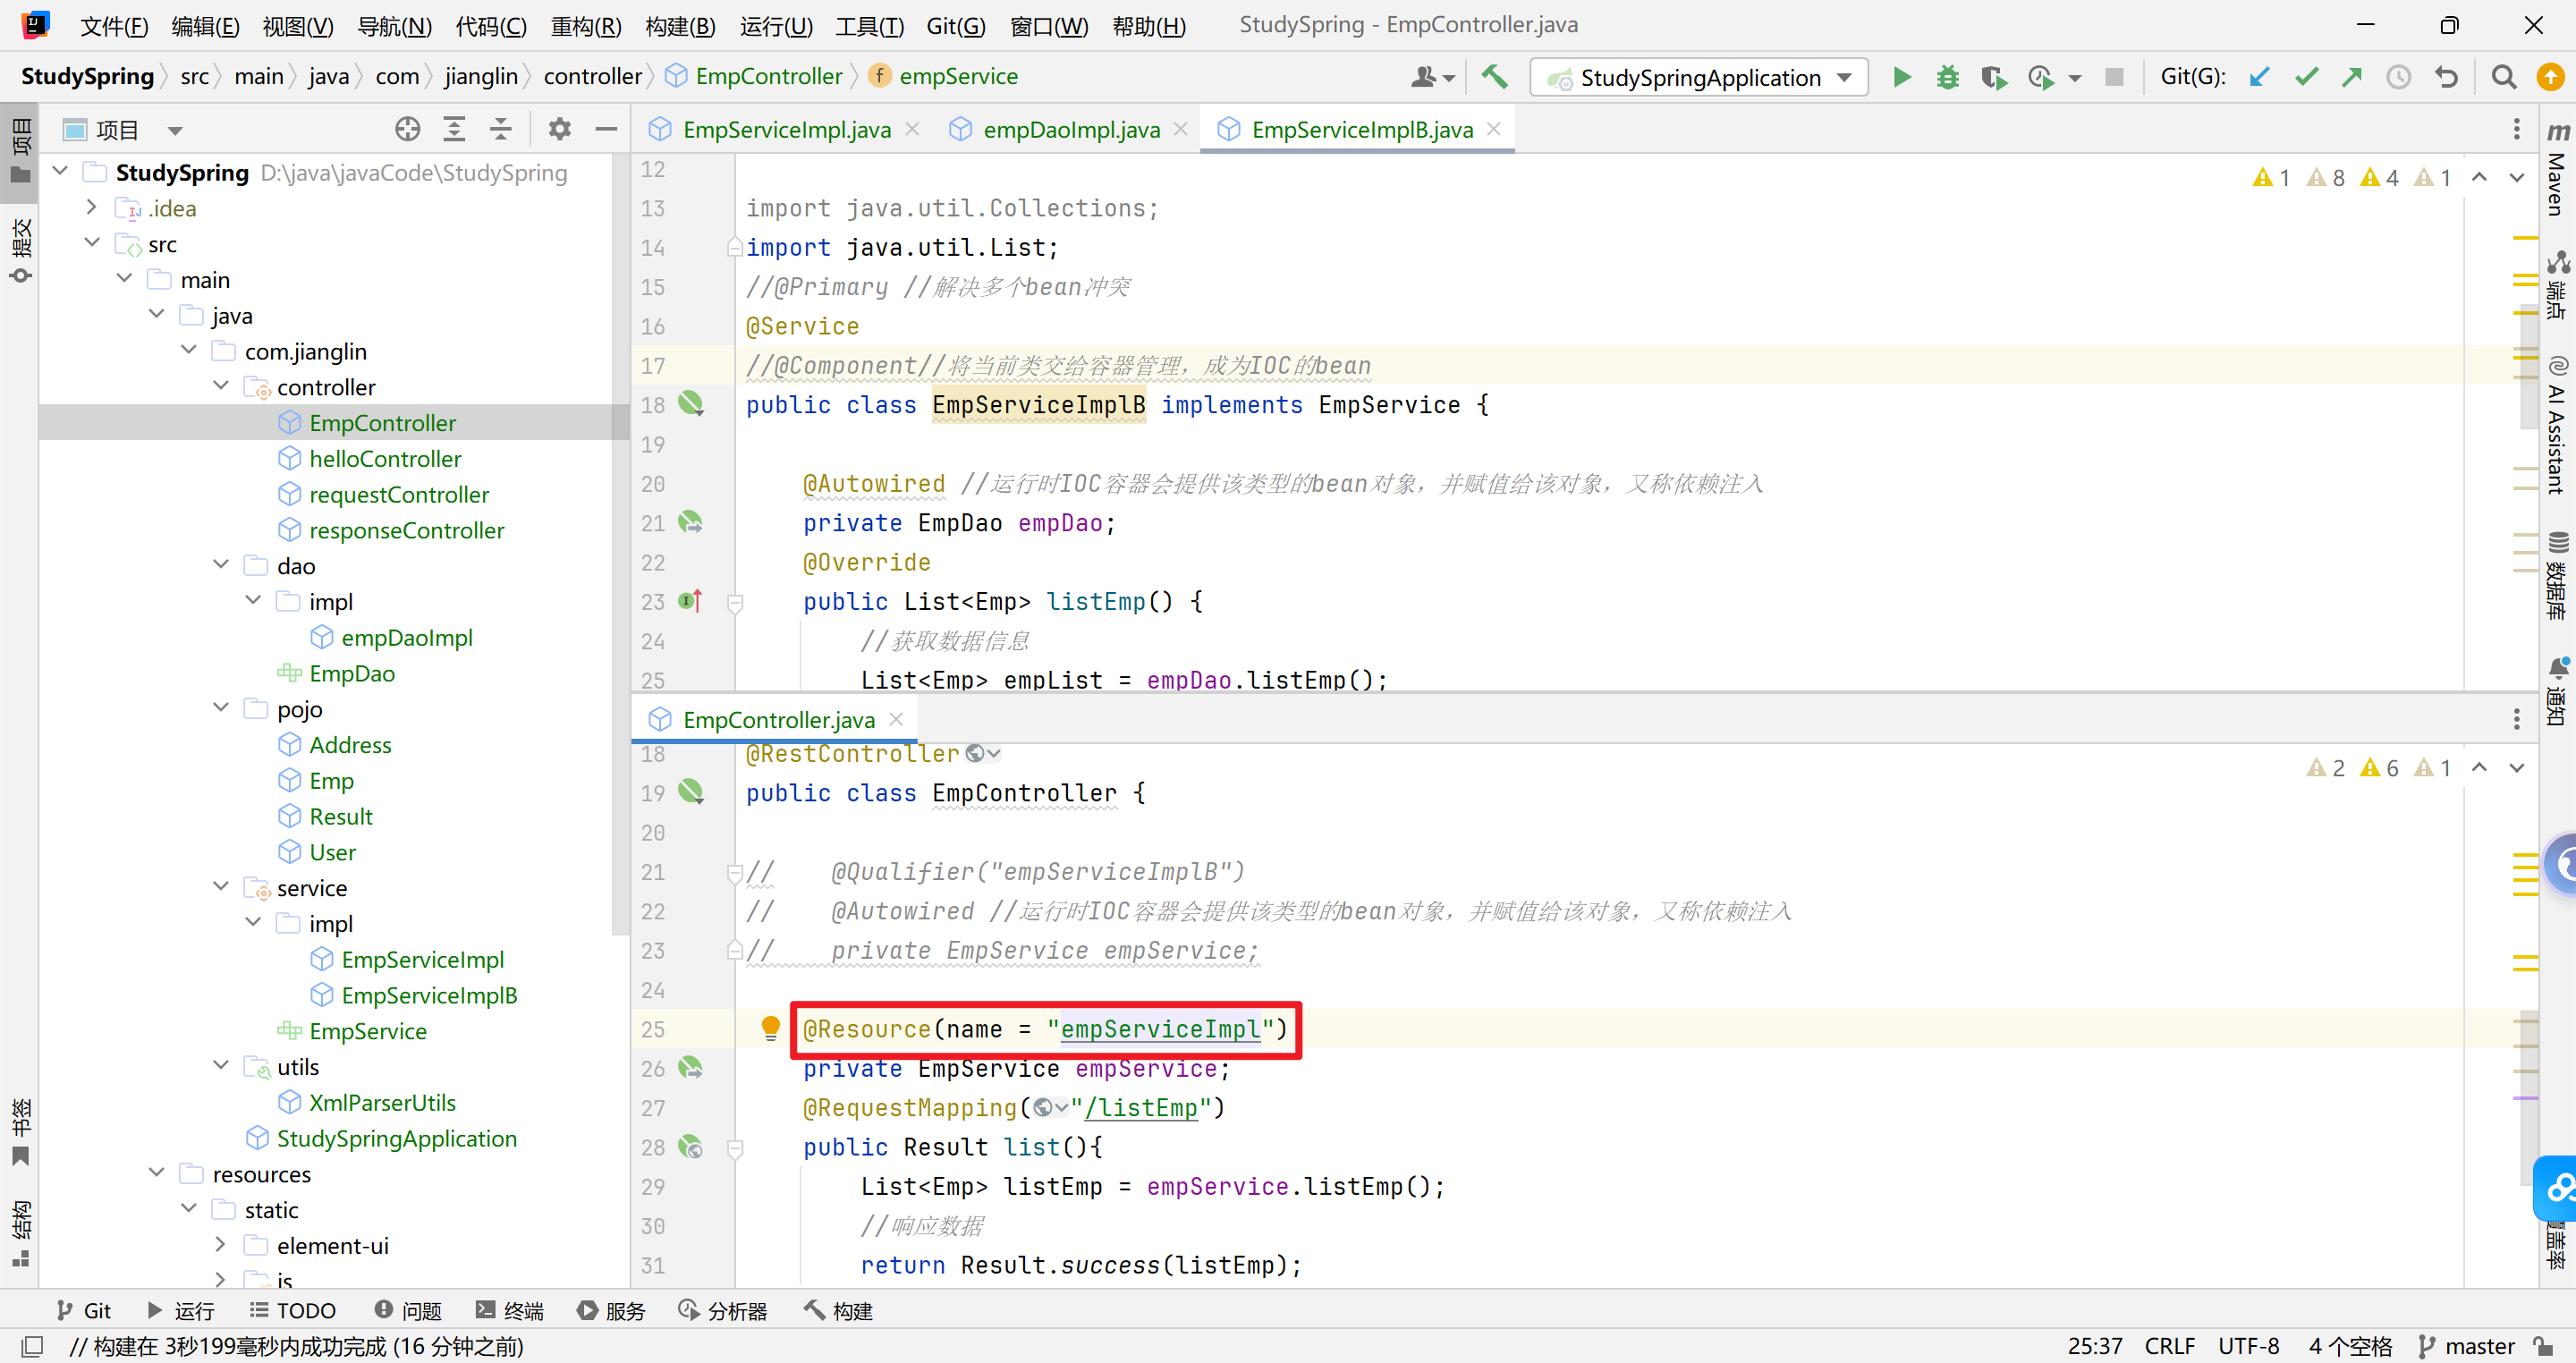The image size is (2576, 1363).
Task: Open EmpServiceImplB file in project tree
Action: (x=428, y=995)
